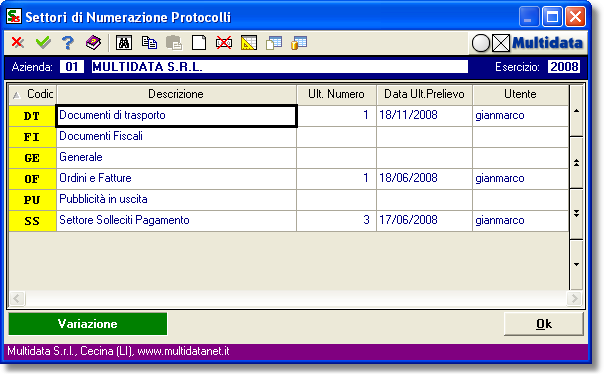Click the table with page export icon
Screen dimensions: 604x376
coord(274,43)
